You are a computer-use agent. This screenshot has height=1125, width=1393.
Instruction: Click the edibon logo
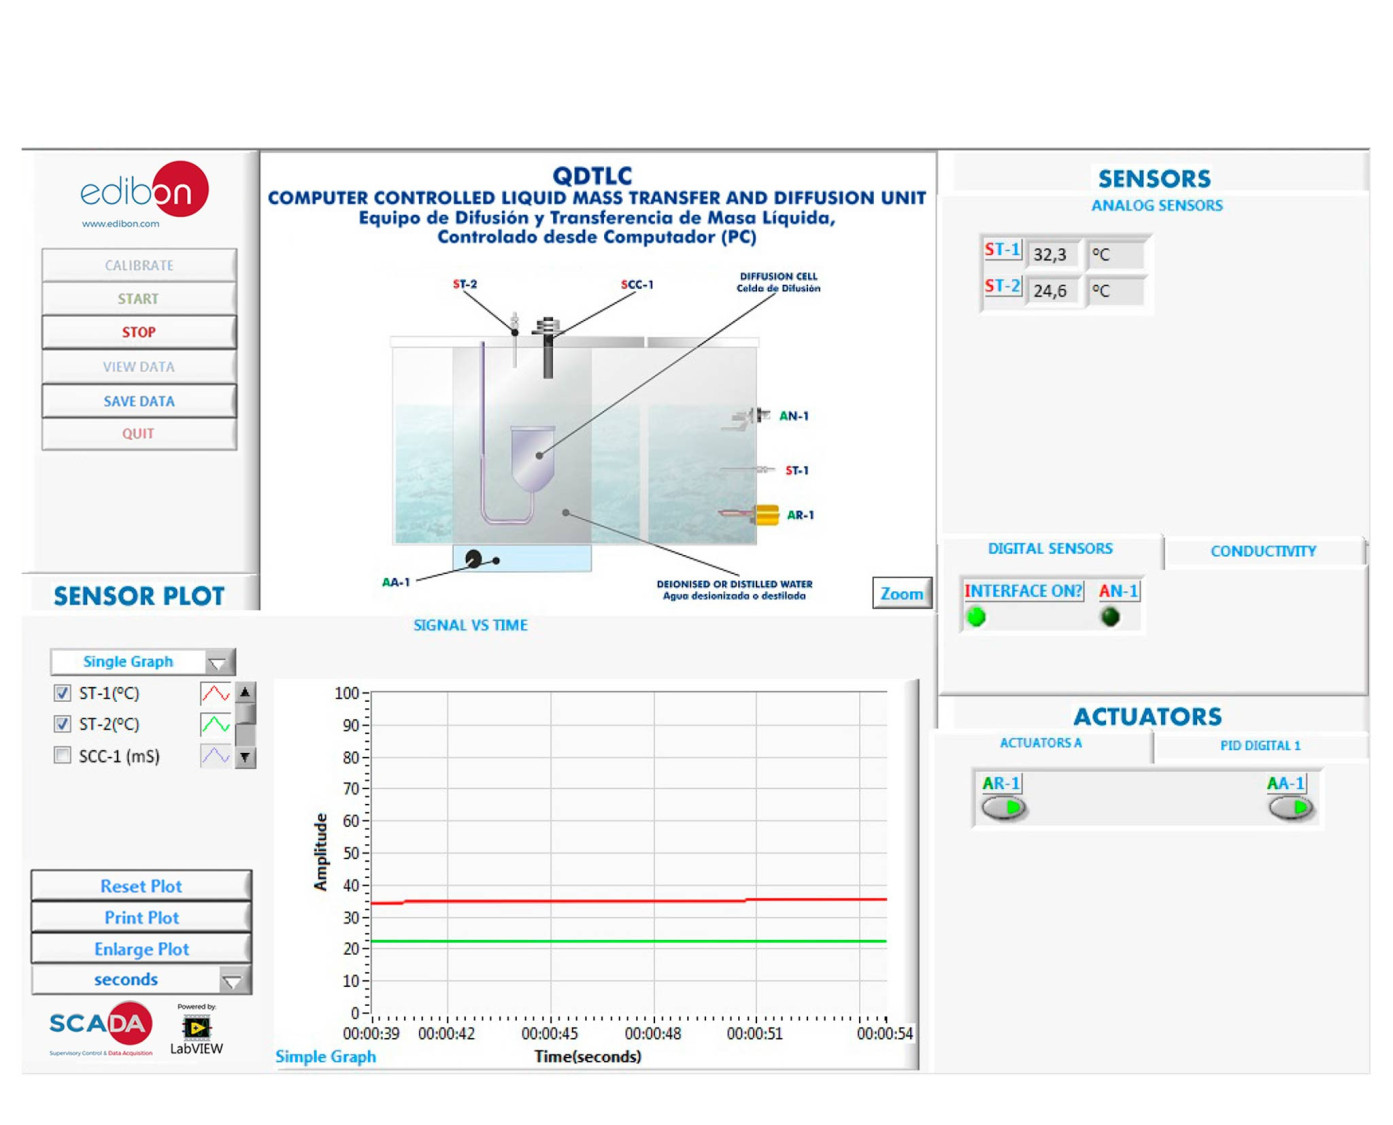pos(144,193)
